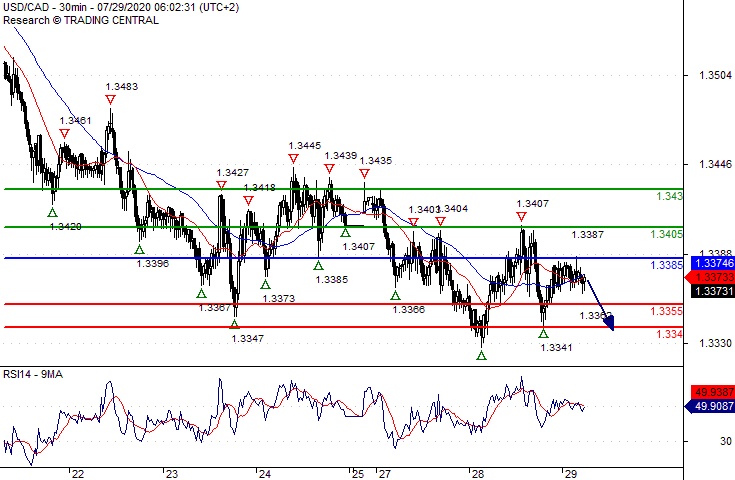This screenshot has width=735, height=480.
Task: Click the red triangle marker below 1.3461
Action: click(64, 134)
